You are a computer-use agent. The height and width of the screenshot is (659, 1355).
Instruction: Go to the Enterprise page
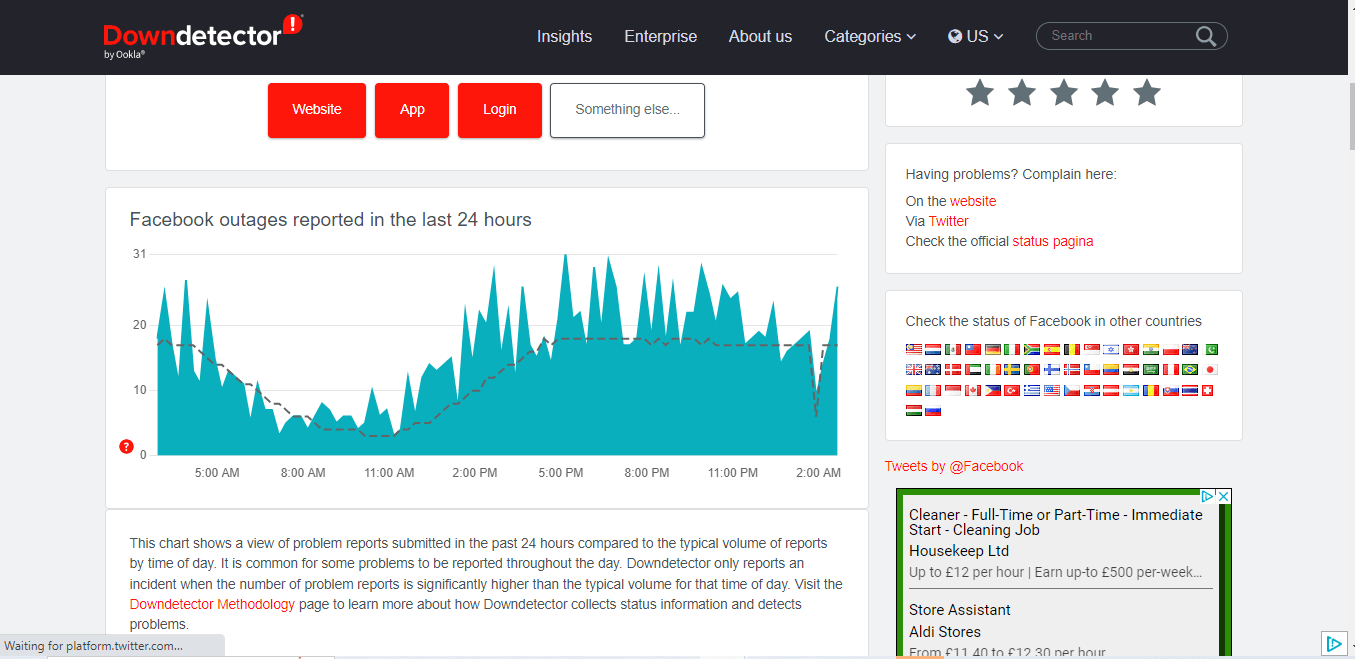tap(660, 36)
